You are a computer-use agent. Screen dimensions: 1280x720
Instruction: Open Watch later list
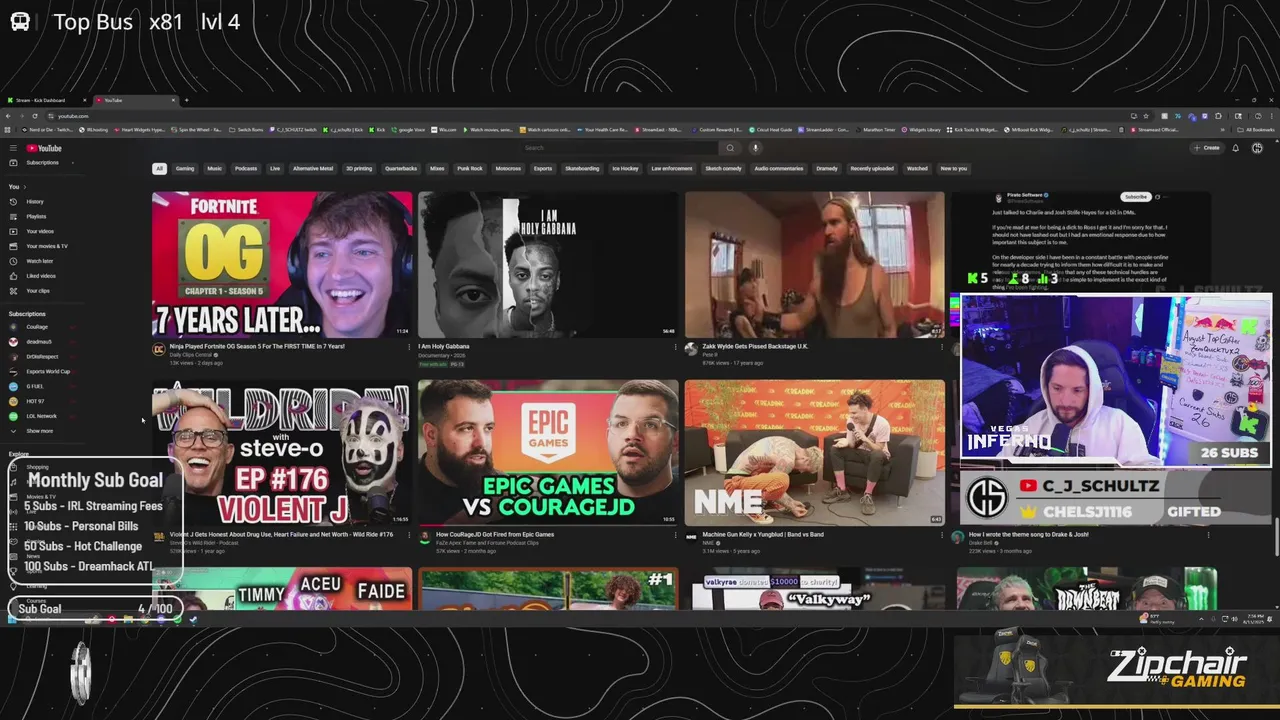[x=39, y=261]
